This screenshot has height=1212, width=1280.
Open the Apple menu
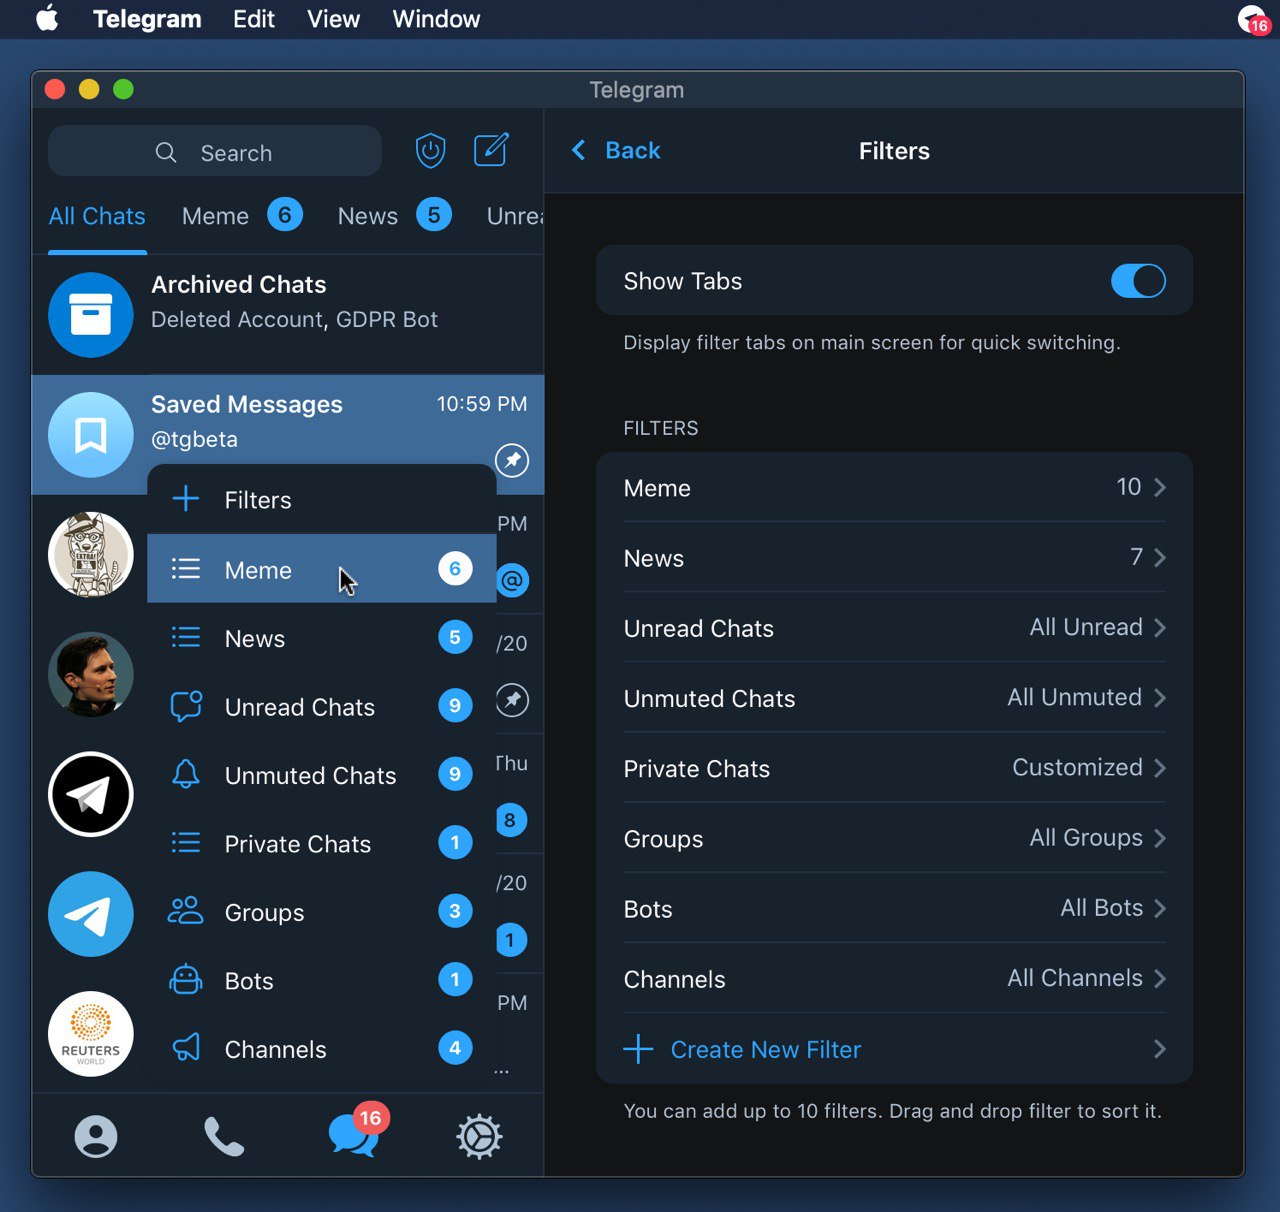[47, 19]
